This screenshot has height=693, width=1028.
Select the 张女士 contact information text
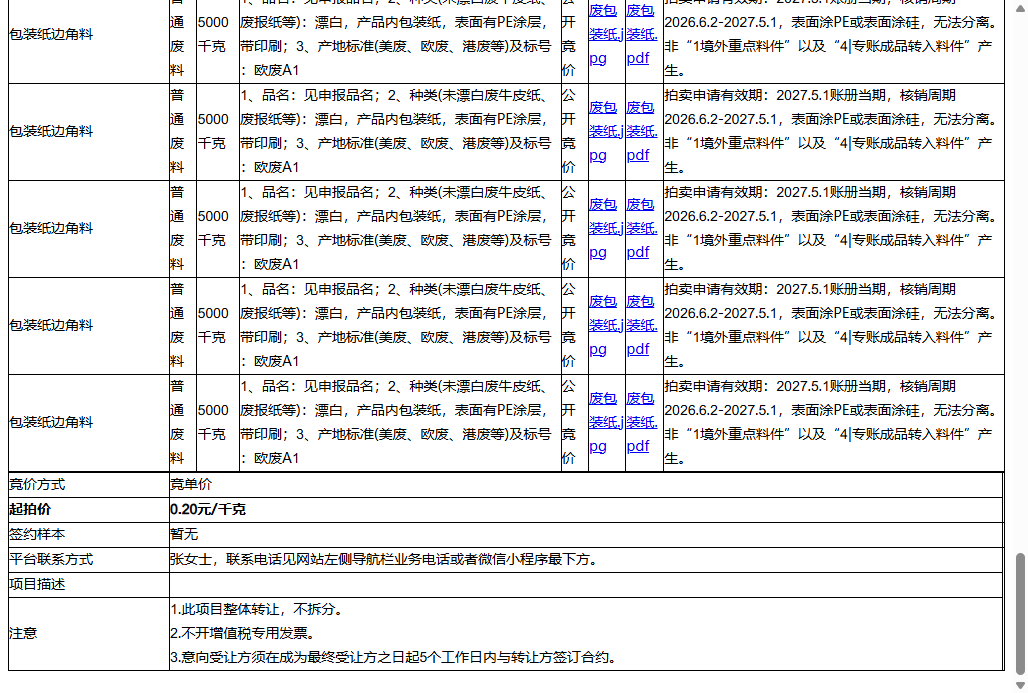point(384,559)
